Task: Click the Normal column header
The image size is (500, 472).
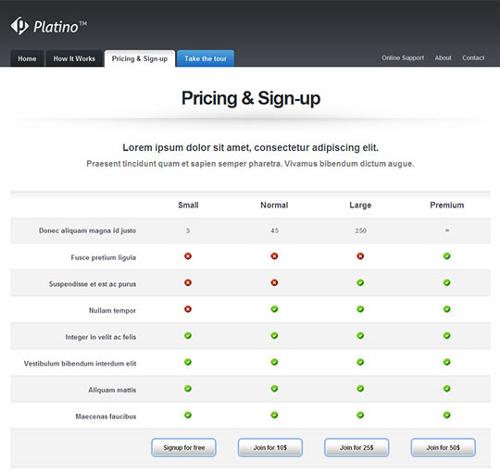Action: (x=274, y=205)
